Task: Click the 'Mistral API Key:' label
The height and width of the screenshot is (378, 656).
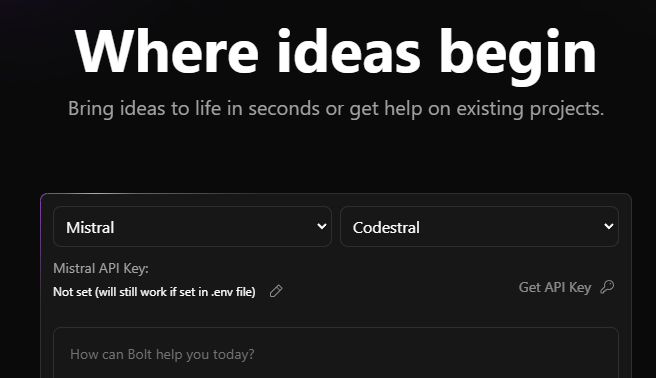Action: [x=101, y=268]
